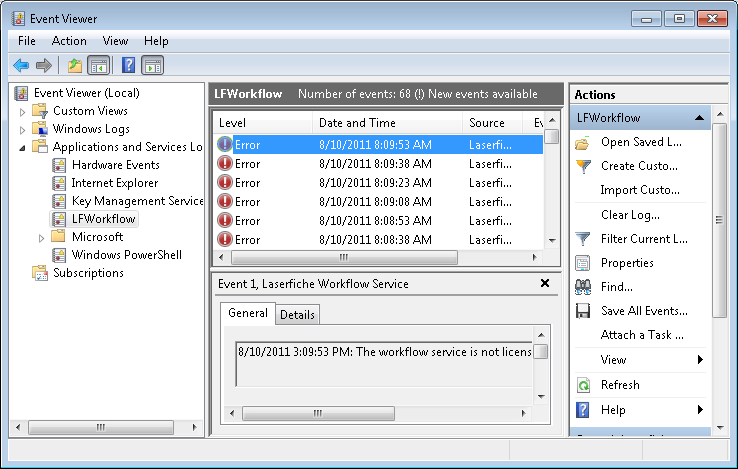The height and width of the screenshot is (469, 738).
Task: Select the Internet Explorer log
Action: (114, 183)
